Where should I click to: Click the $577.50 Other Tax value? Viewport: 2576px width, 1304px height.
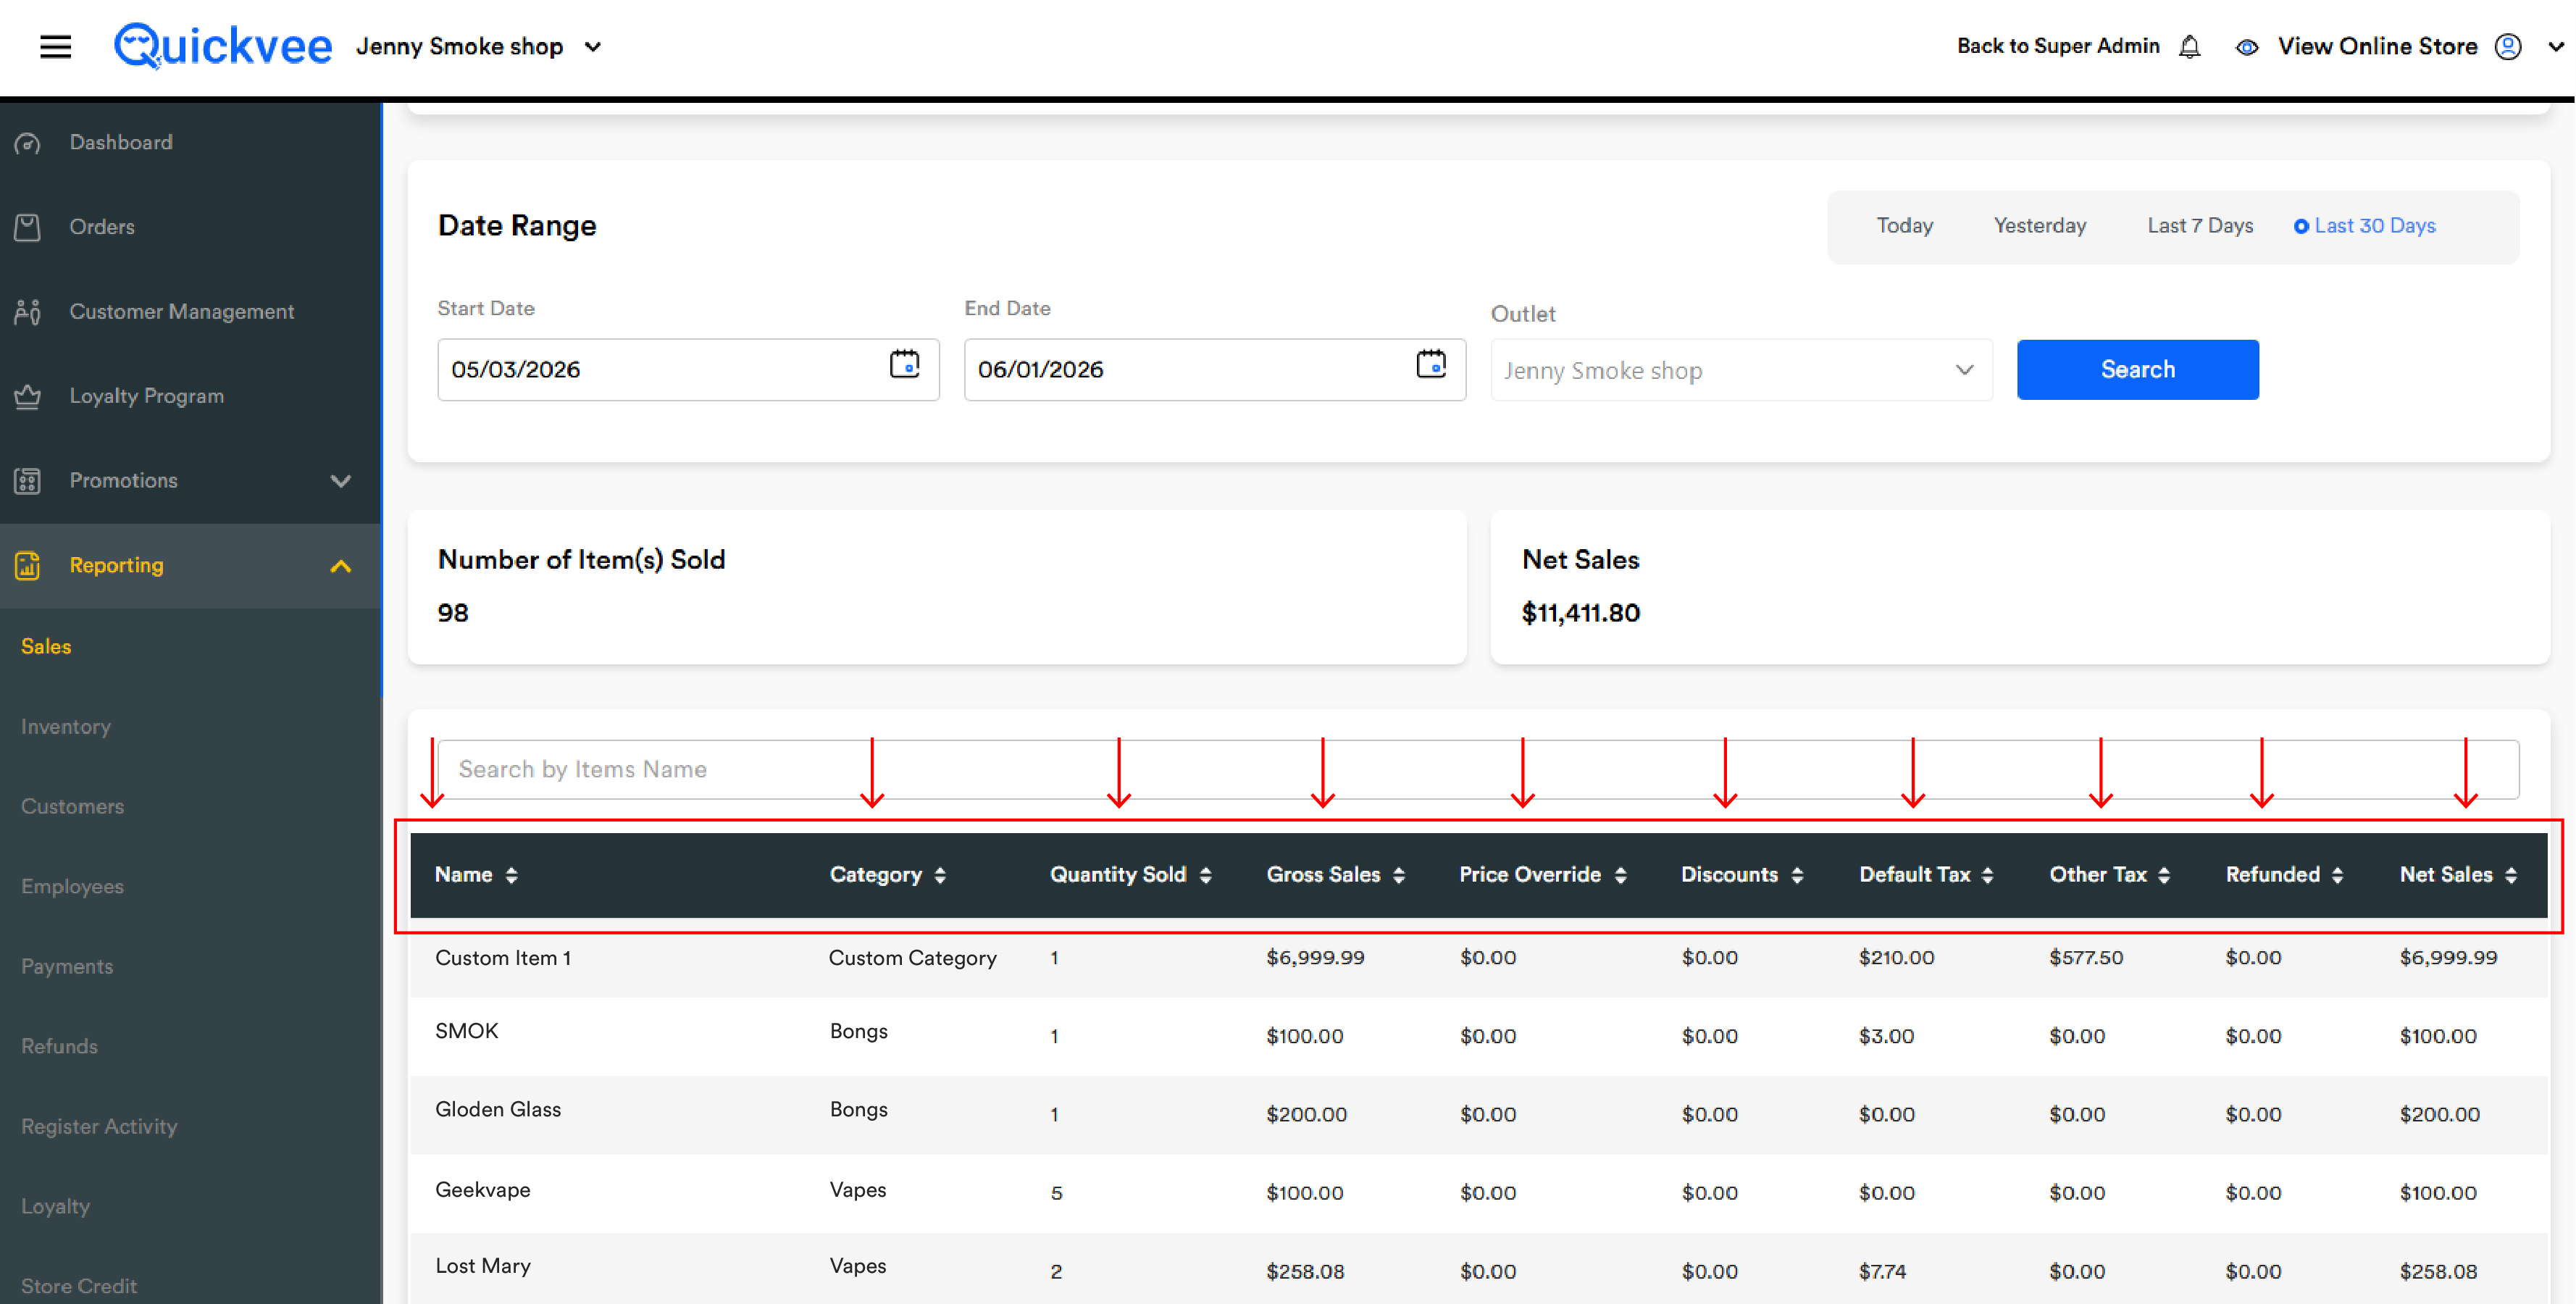(2085, 958)
